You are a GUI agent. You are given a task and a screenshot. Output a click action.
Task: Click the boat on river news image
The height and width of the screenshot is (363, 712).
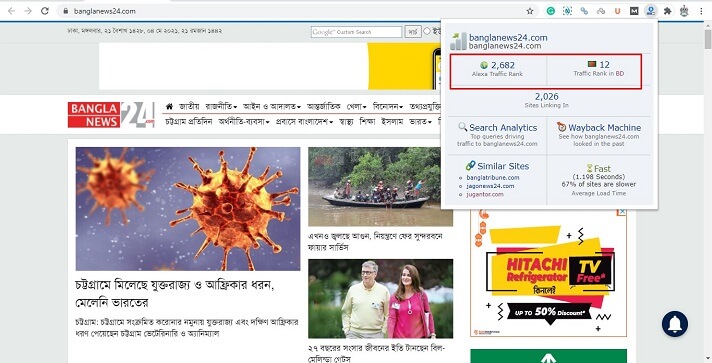coord(381,187)
